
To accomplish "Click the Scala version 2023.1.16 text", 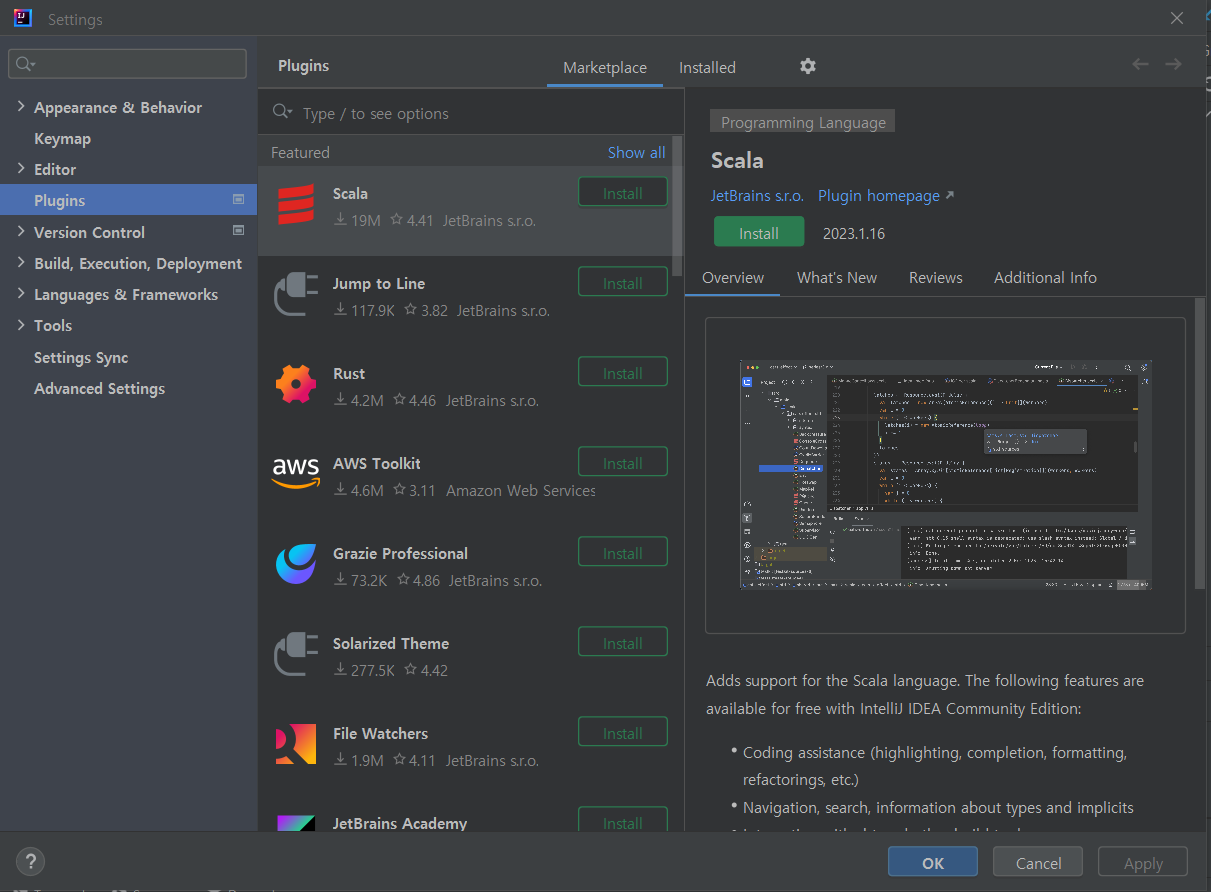I will pos(854,233).
